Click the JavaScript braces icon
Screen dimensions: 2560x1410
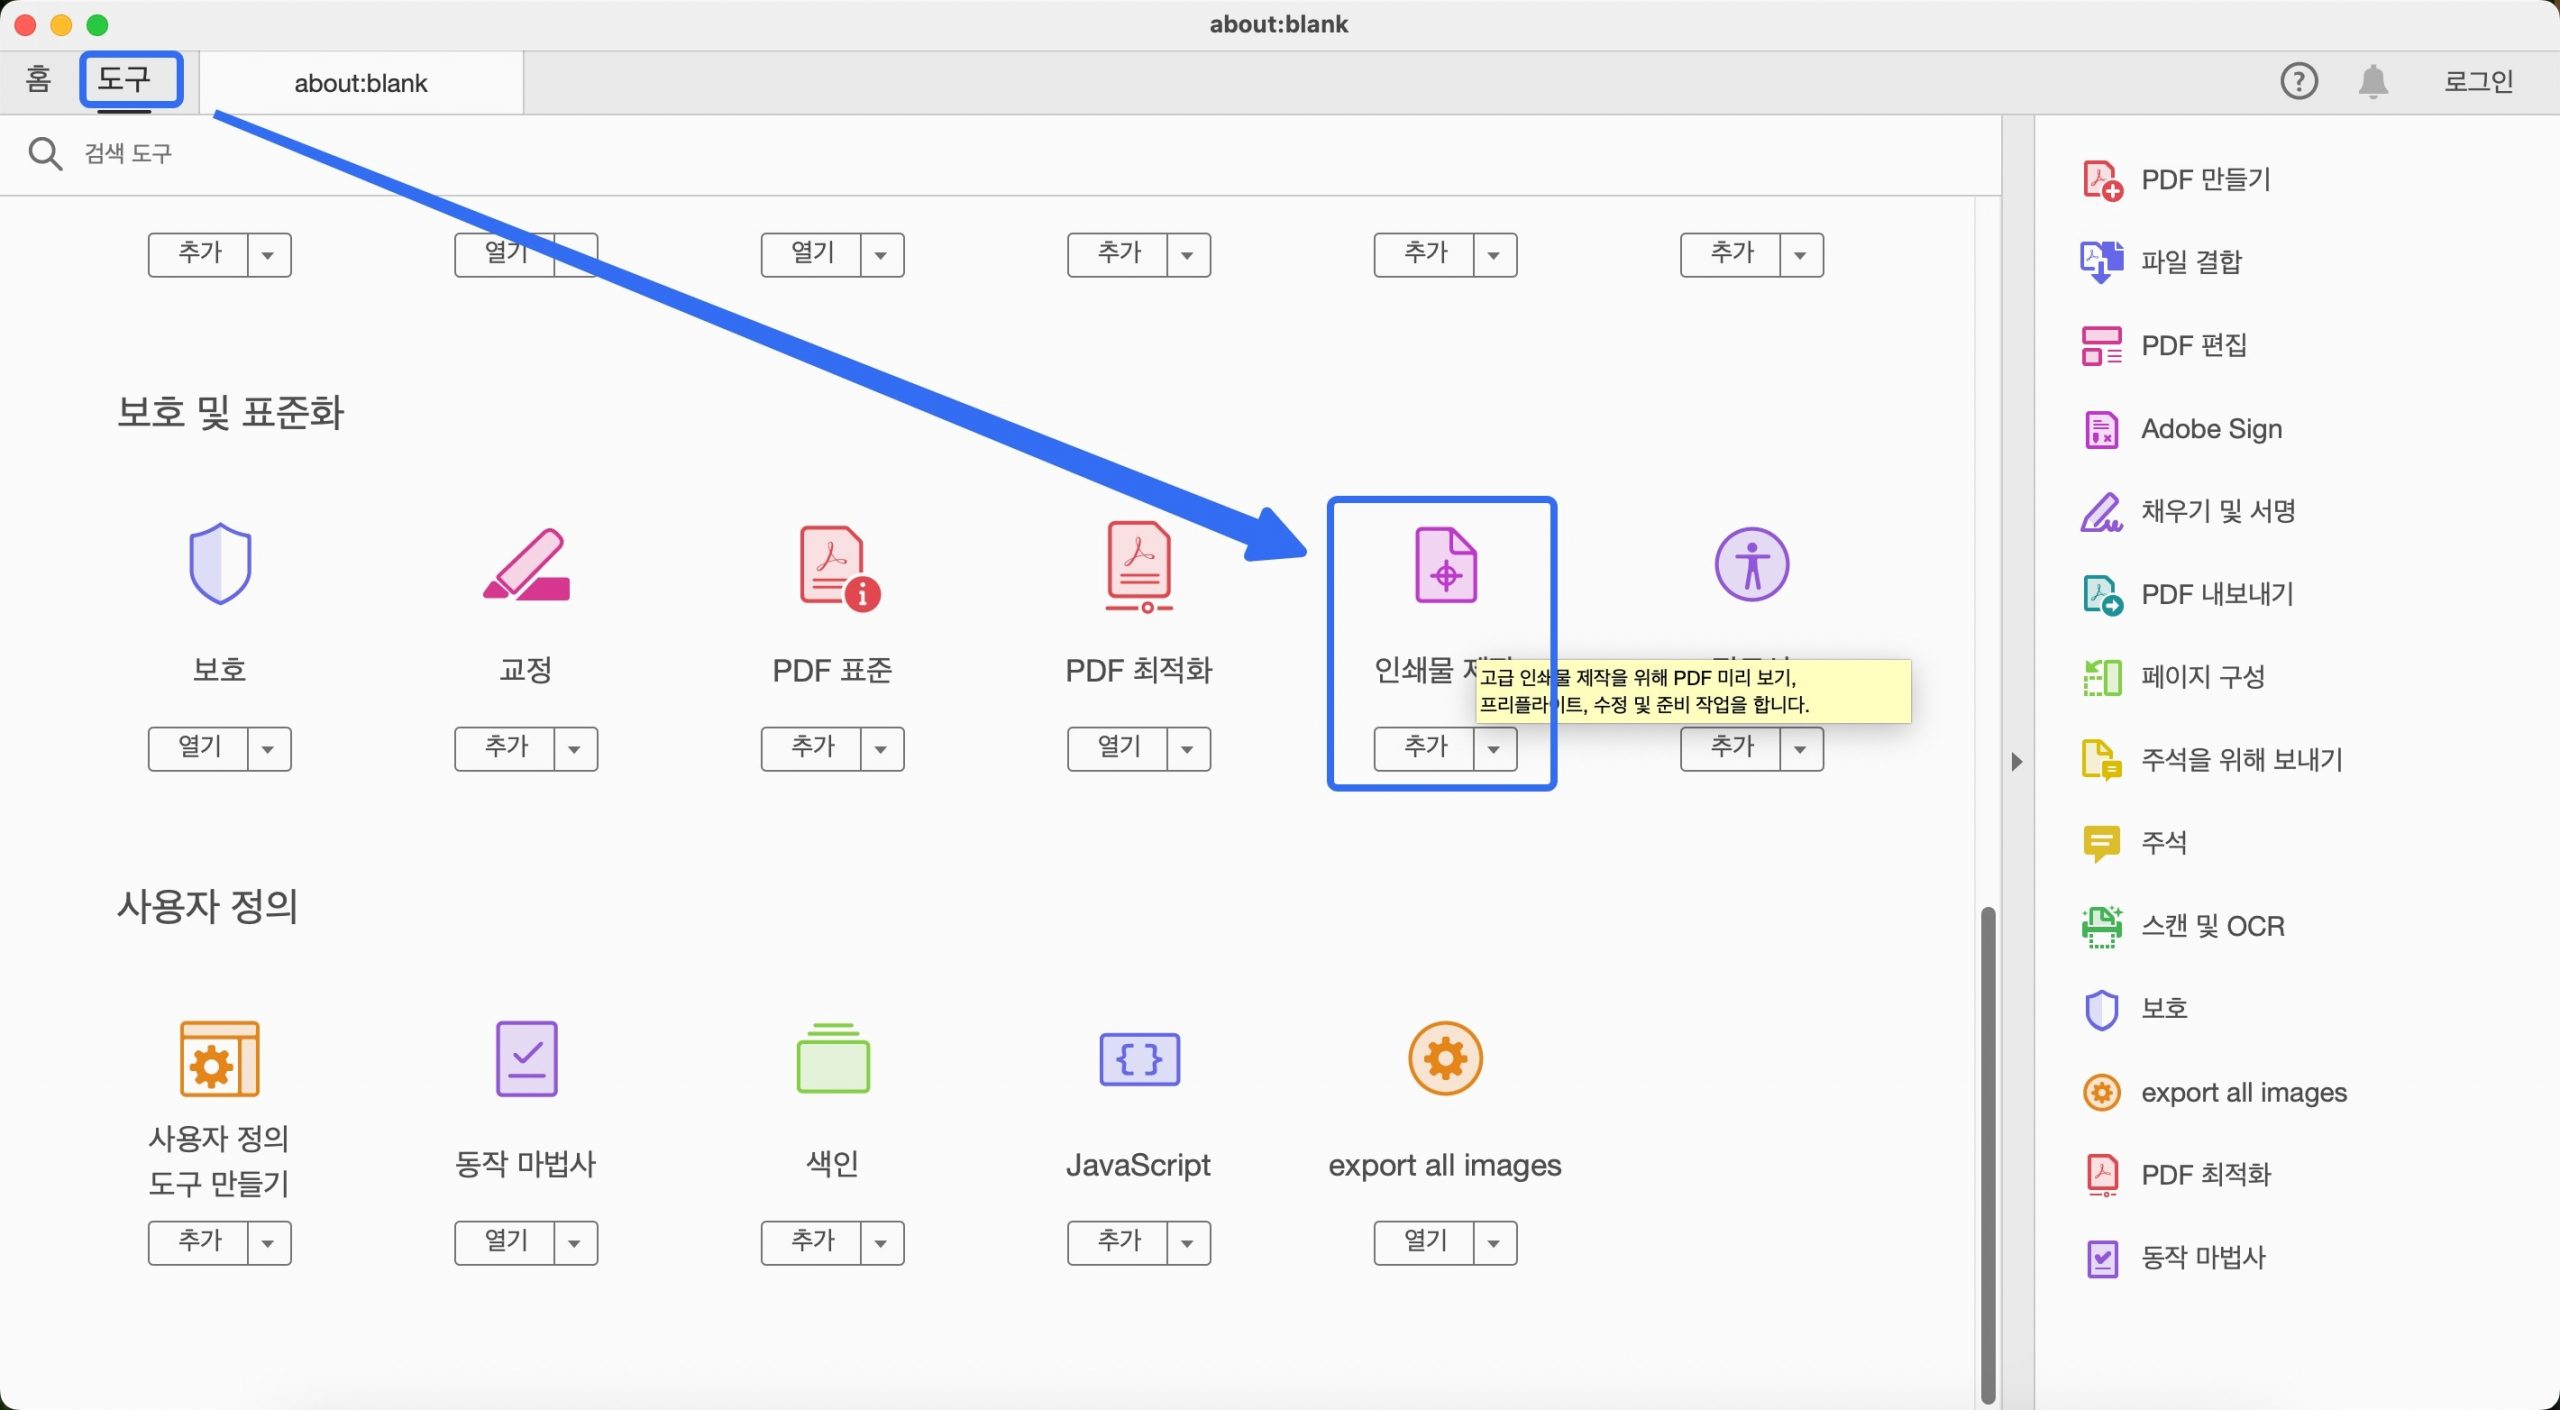1139,1058
